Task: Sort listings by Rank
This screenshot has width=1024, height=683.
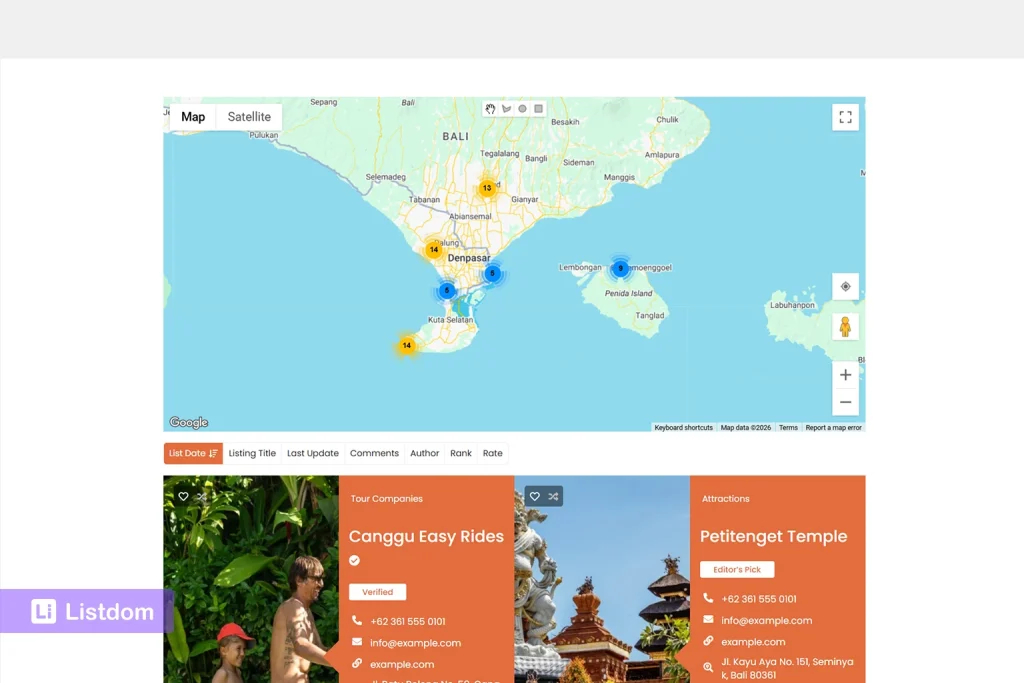Action: (x=460, y=453)
